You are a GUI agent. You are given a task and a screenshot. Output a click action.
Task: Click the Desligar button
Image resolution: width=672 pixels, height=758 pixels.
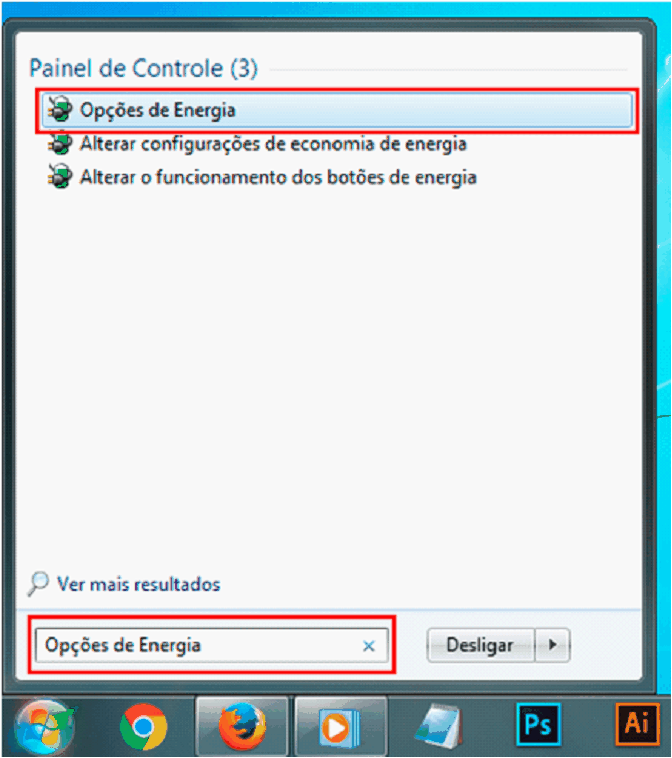tap(481, 645)
